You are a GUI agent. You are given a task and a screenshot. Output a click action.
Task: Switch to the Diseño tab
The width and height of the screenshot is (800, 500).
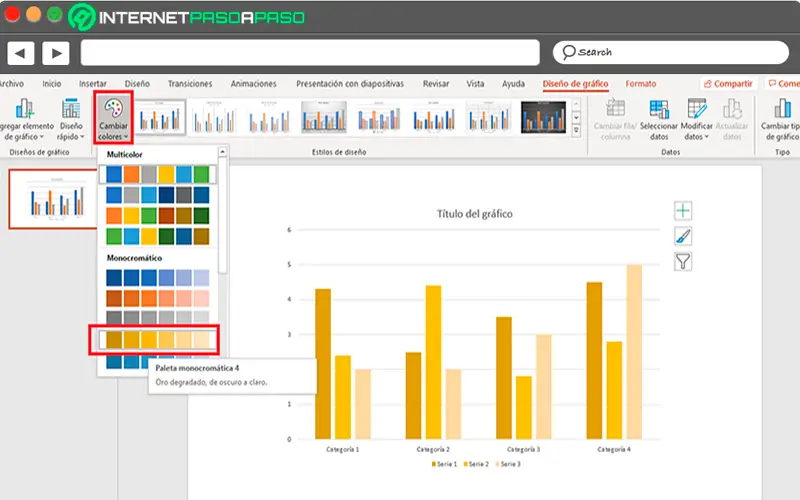click(137, 84)
